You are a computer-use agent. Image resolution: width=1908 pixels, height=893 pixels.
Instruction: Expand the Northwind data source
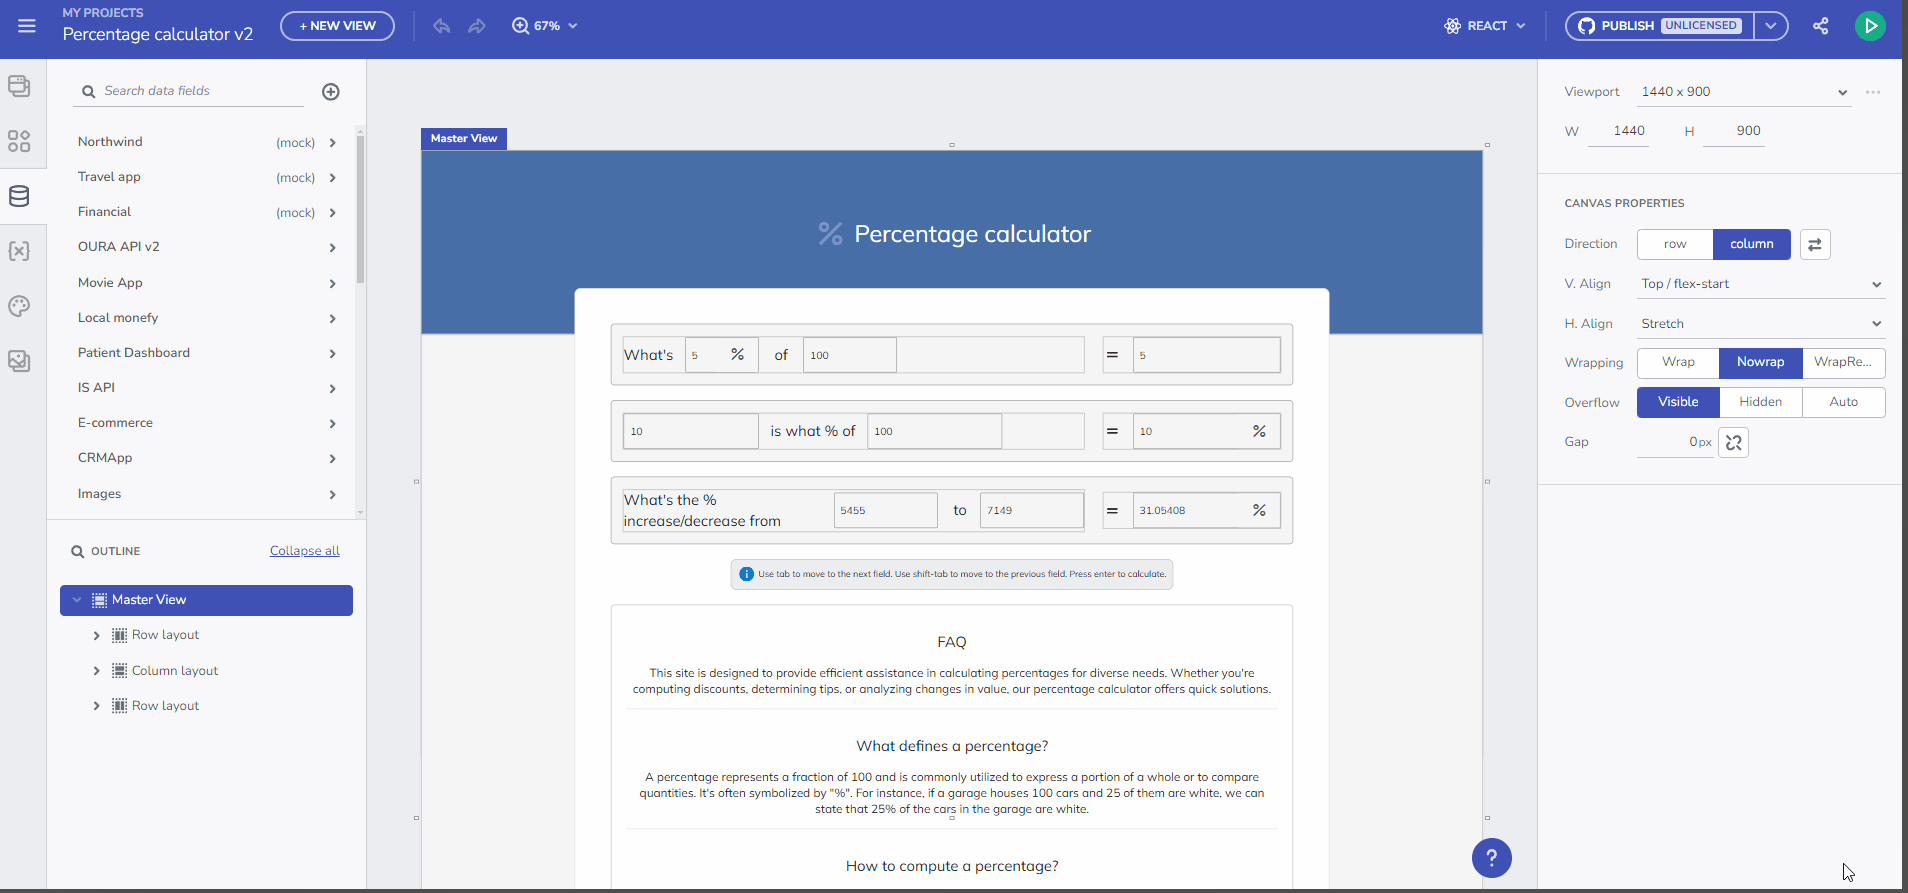(332, 143)
